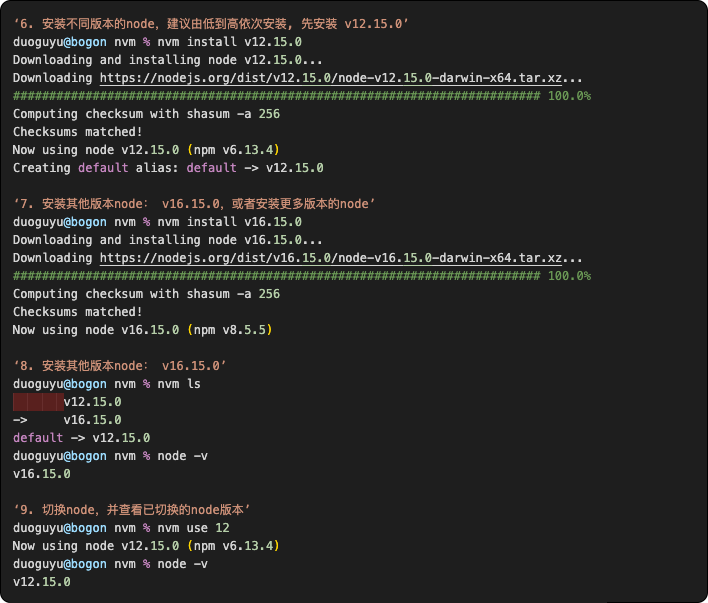The height and width of the screenshot is (603, 708).
Task: Click the red highlighted block before v12.15.0
Action: click(38, 402)
